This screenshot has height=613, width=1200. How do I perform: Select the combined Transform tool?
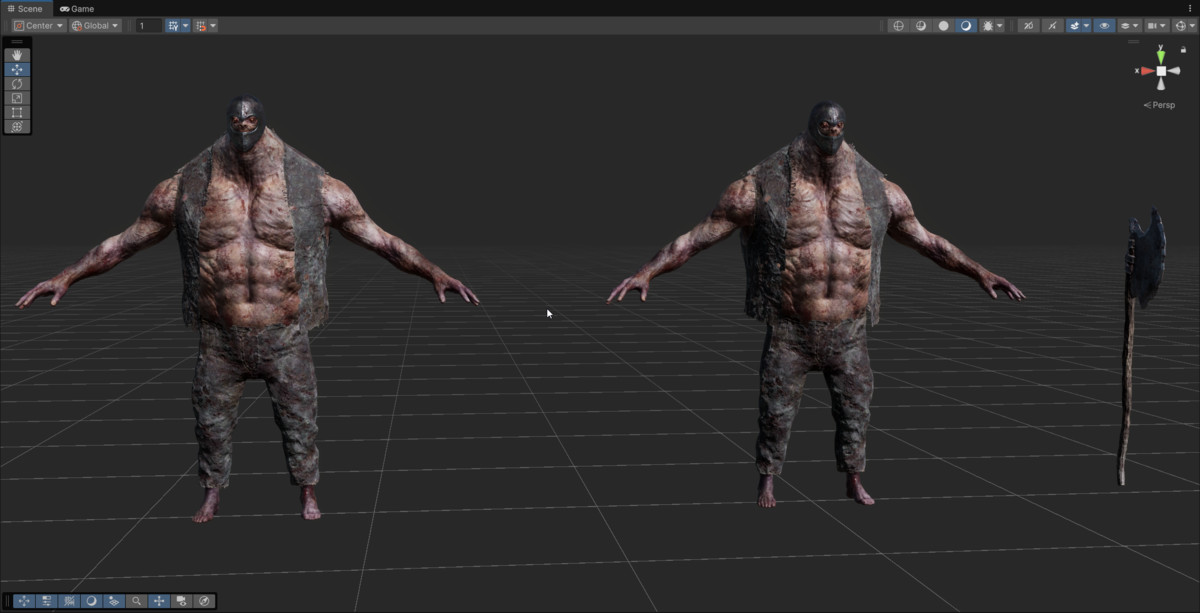(17, 126)
